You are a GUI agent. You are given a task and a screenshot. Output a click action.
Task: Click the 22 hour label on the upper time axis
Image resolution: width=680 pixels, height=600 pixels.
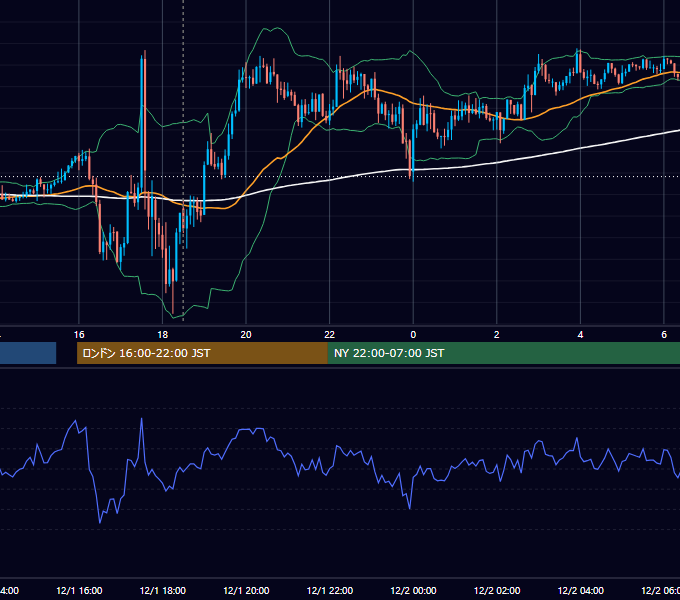tap(330, 335)
